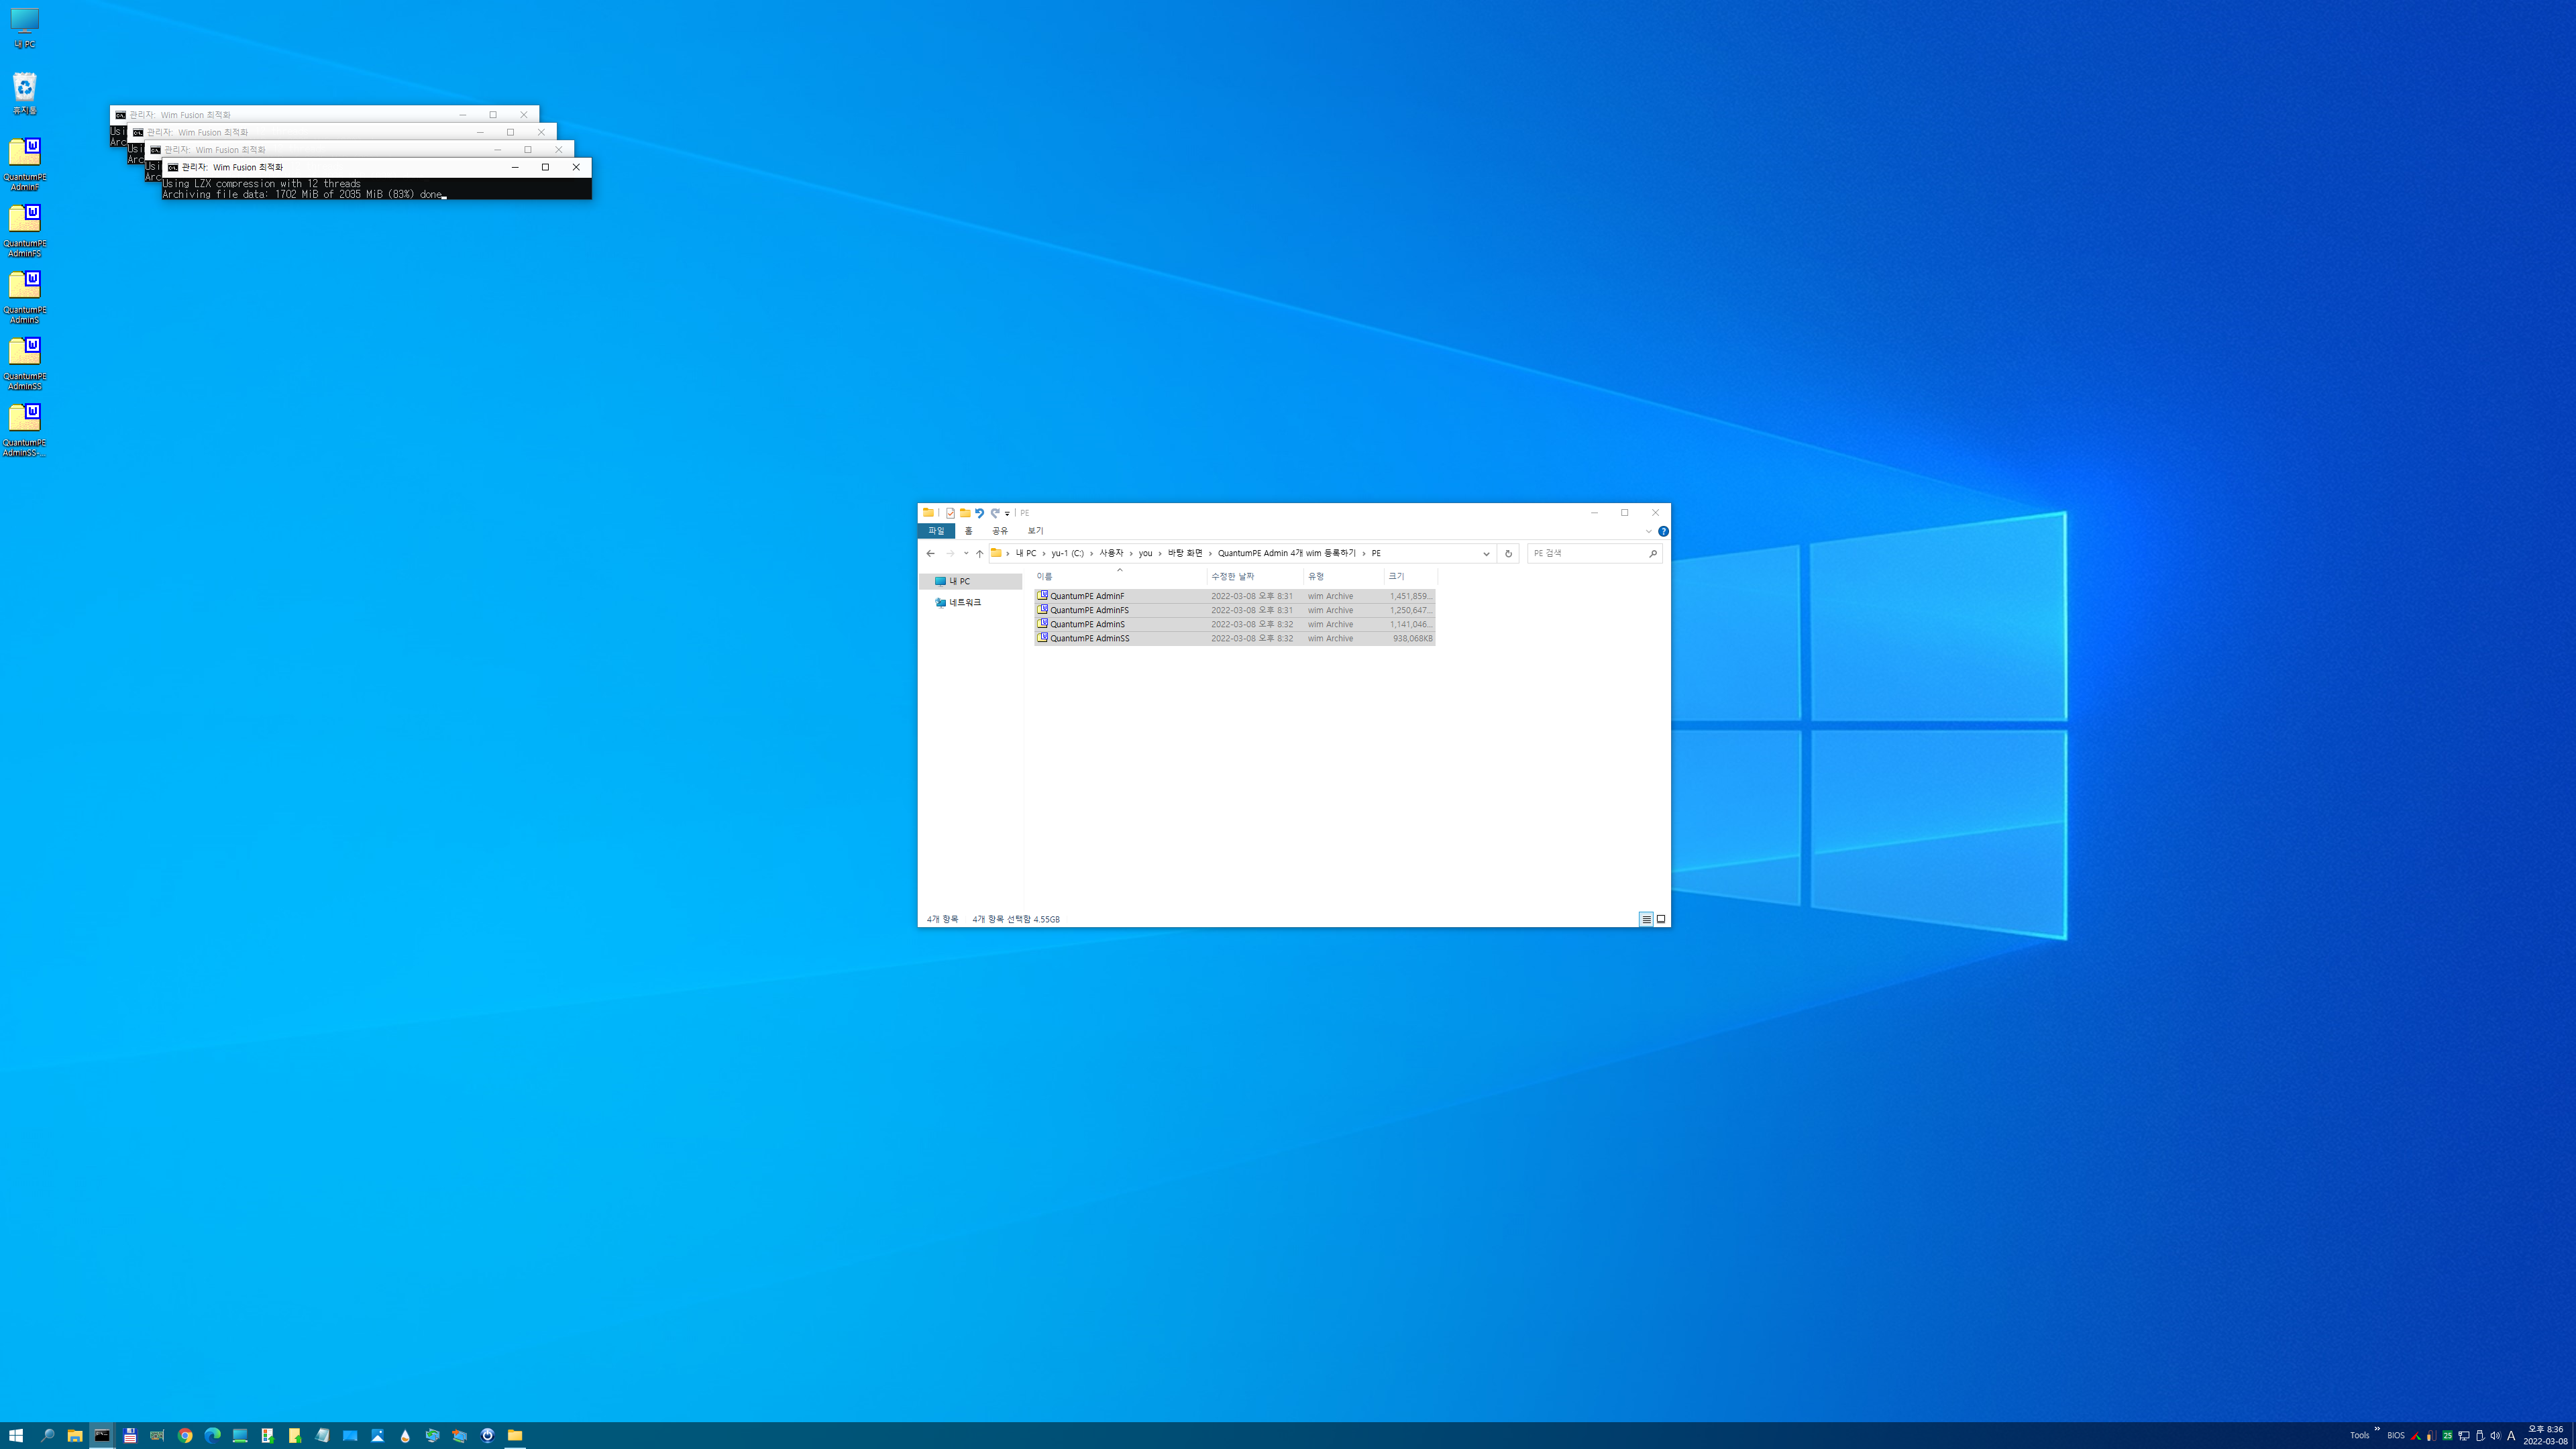Select QuantumPE AdminS file row

tap(1234, 624)
